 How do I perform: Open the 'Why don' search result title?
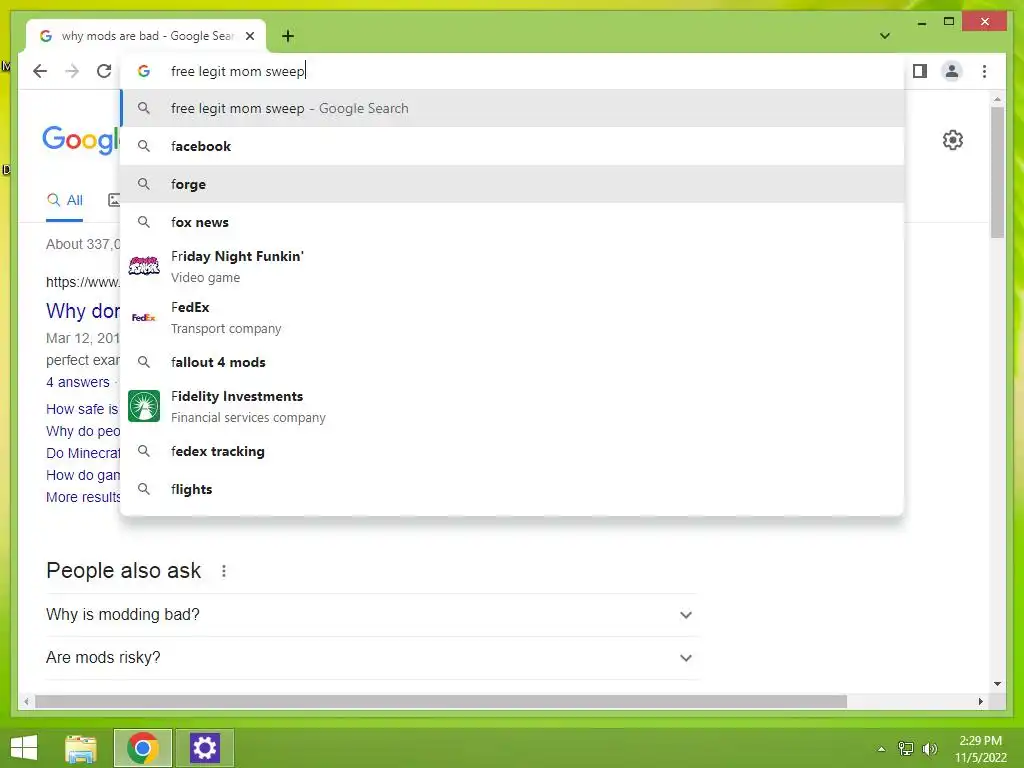coord(83,311)
